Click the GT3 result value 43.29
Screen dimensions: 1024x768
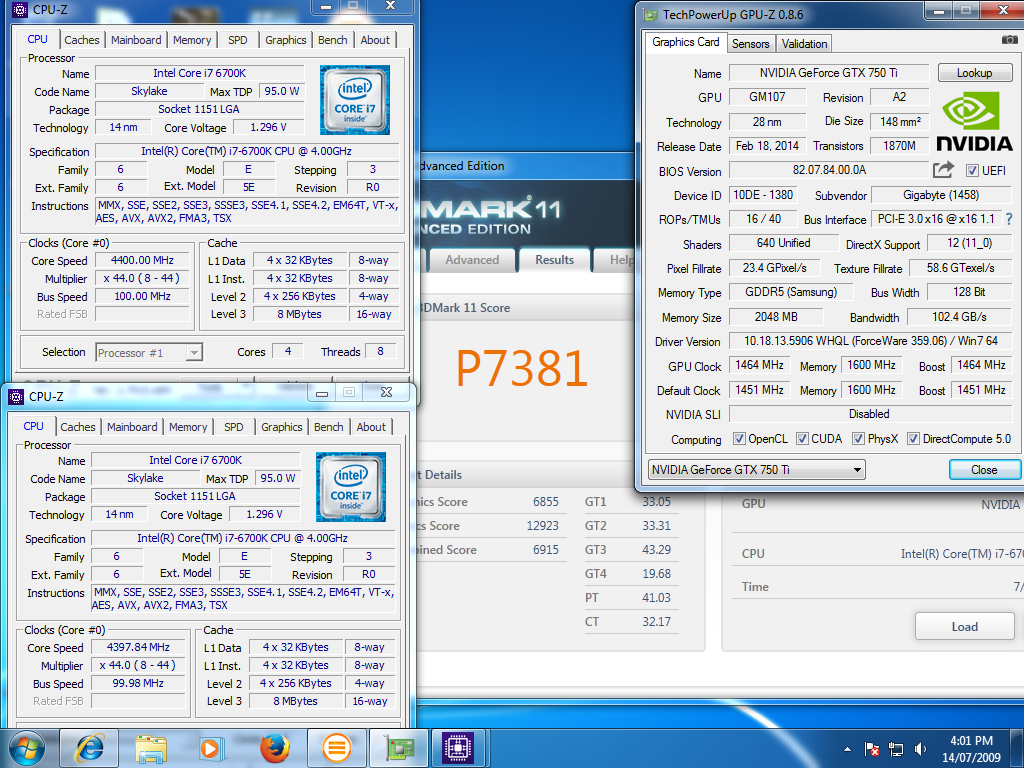tap(656, 550)
